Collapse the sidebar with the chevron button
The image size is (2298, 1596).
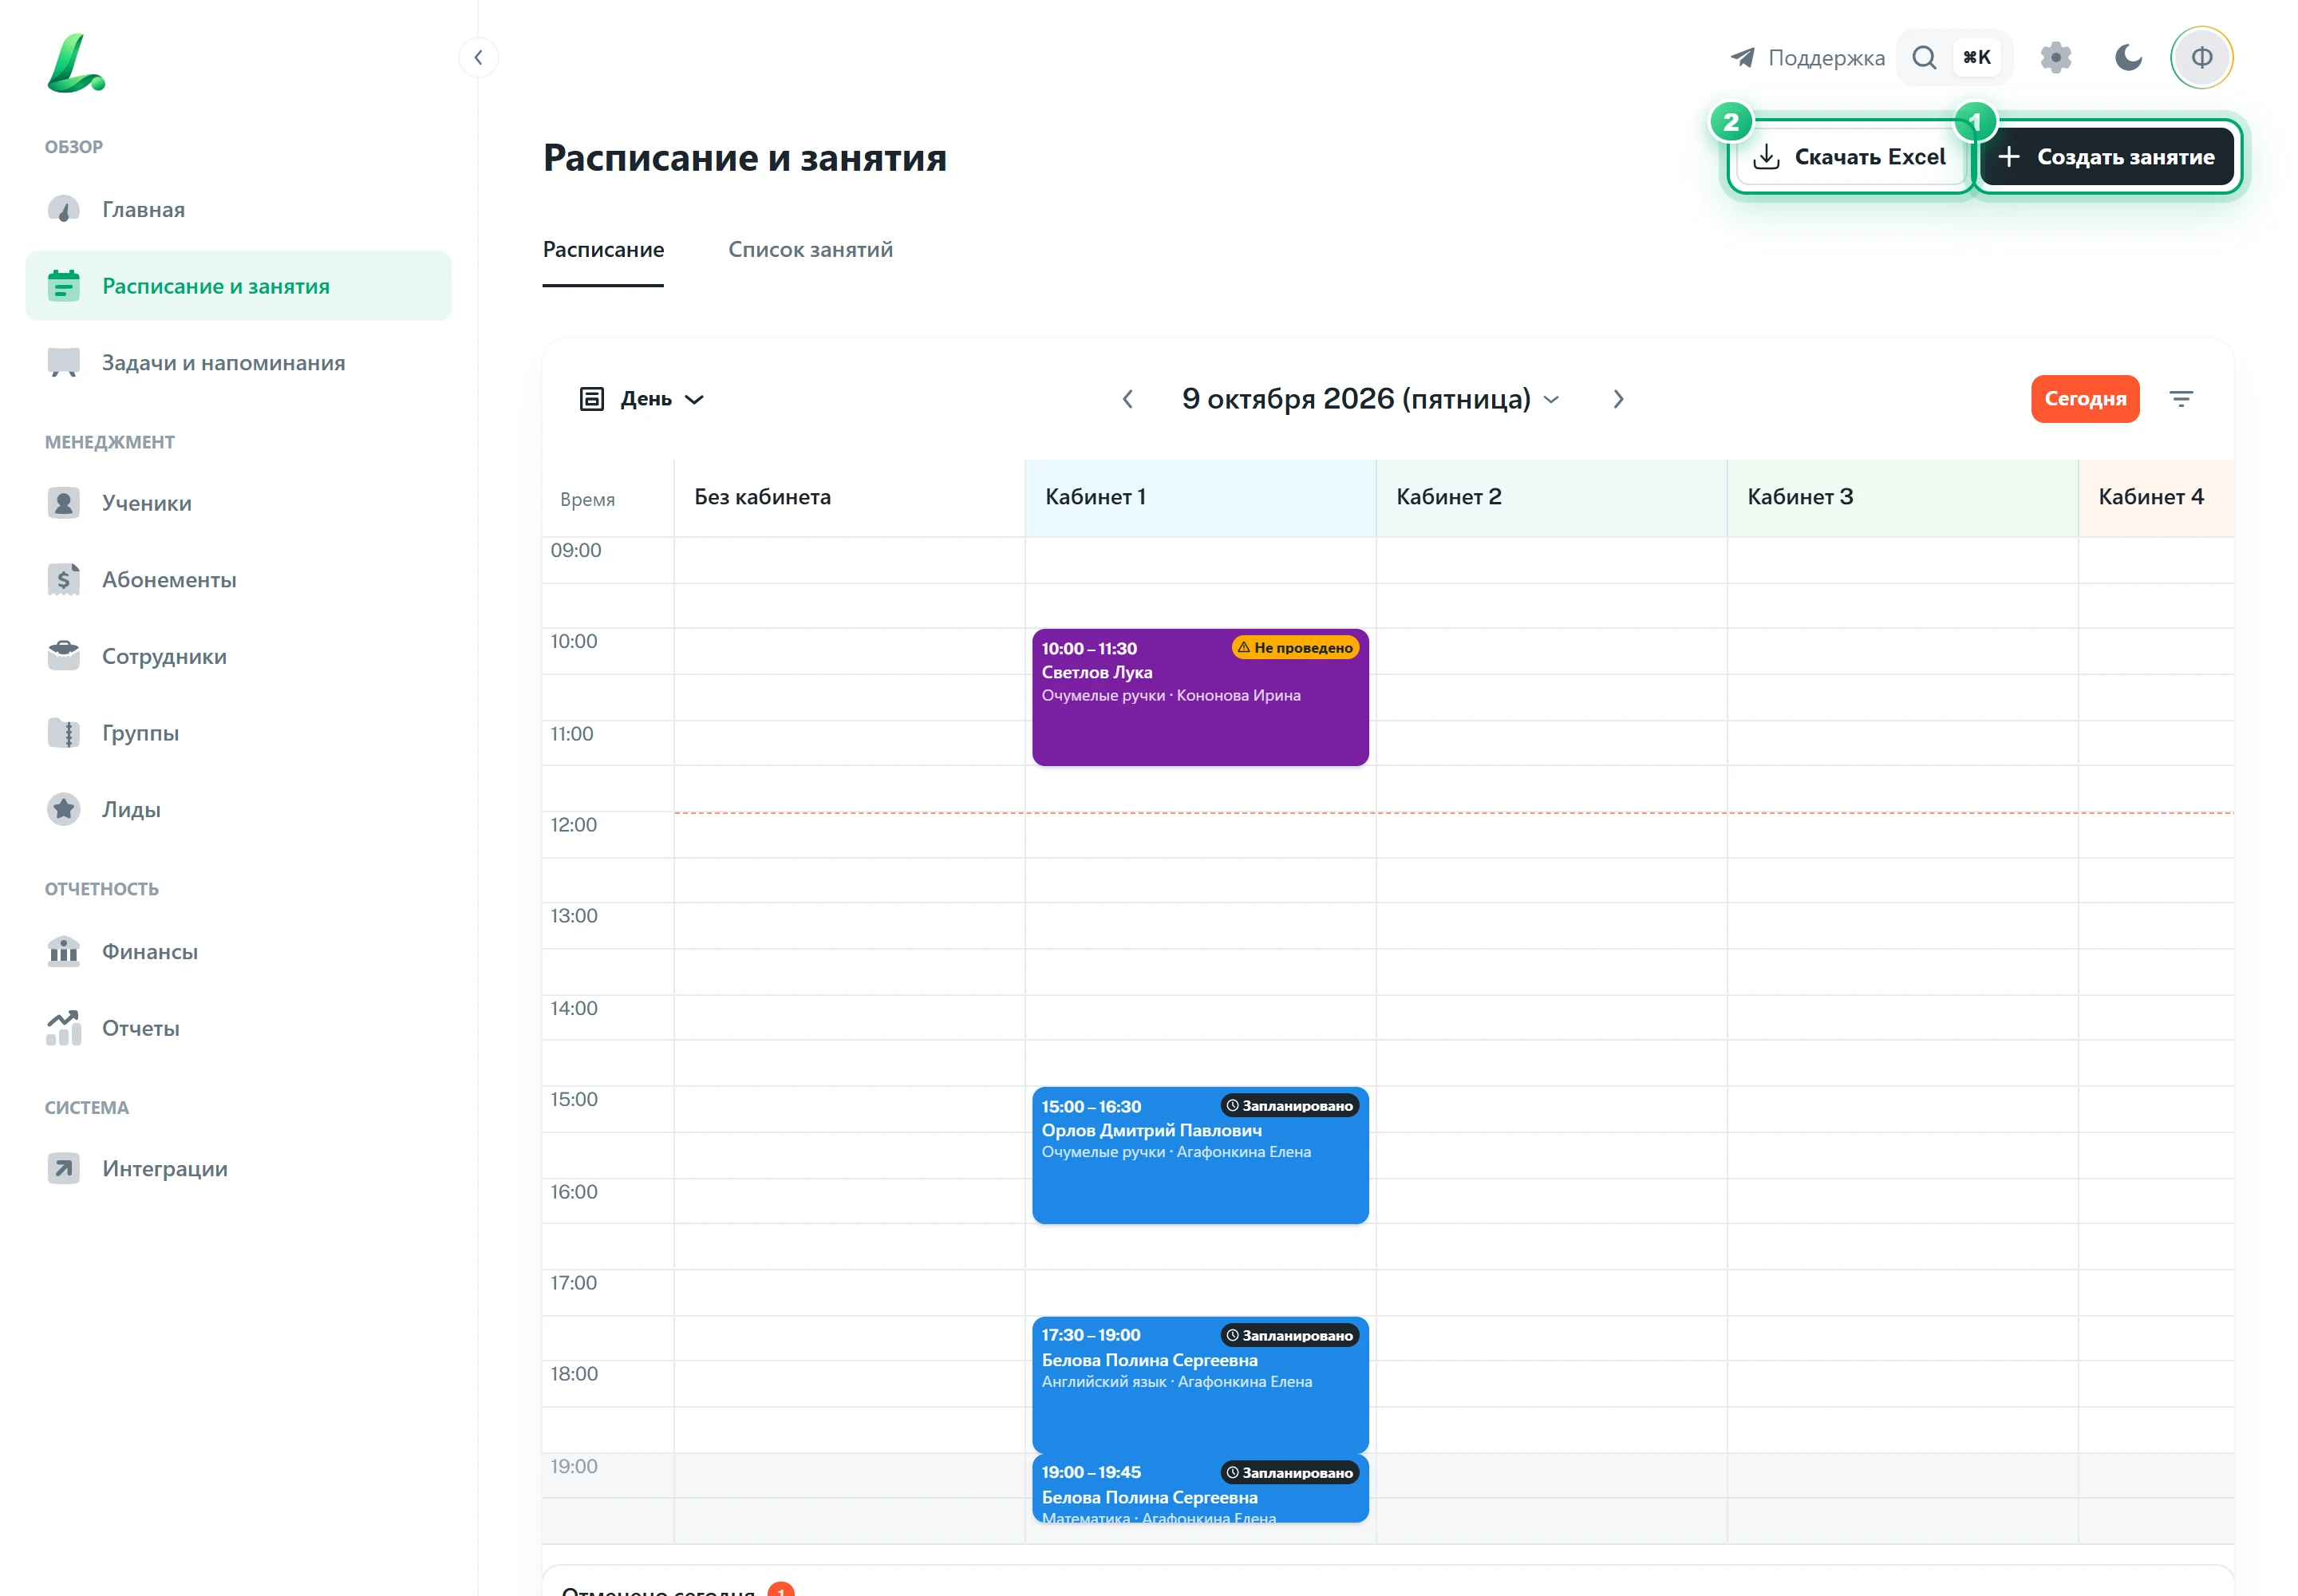(x=478, y=57)
